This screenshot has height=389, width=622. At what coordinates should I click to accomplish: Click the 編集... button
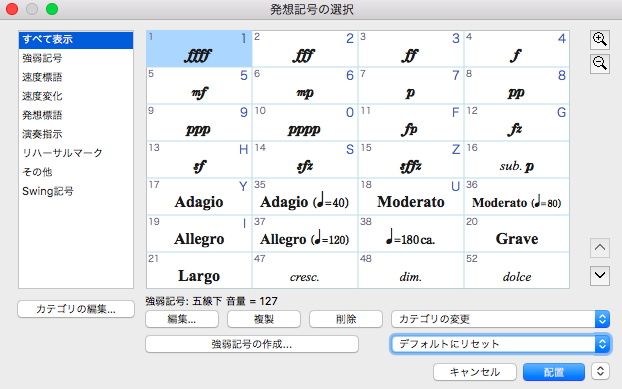tap(182, 319)
